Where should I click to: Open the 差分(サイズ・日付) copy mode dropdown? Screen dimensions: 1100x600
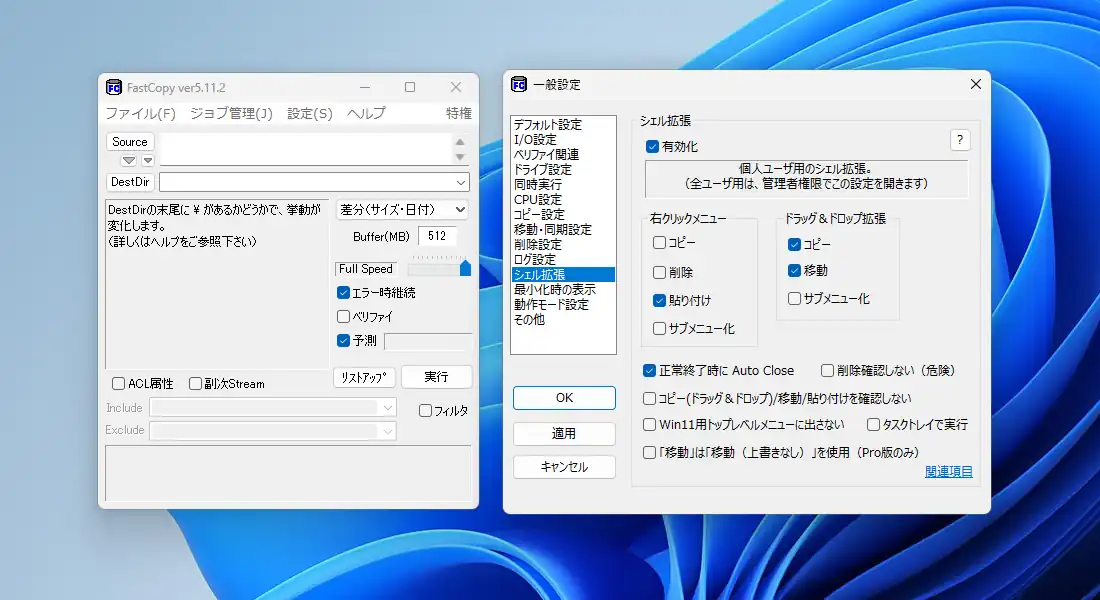[459, 210]
